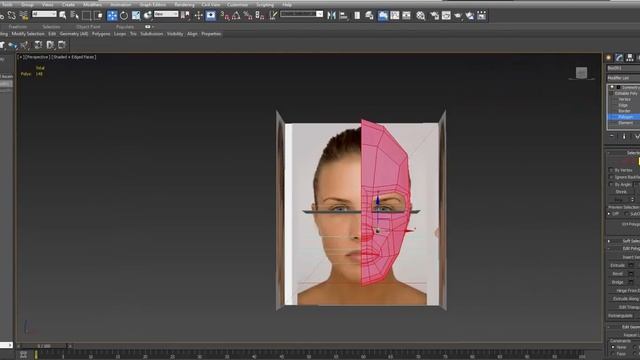Toggle the Spinner Snap button

point(260,16)
